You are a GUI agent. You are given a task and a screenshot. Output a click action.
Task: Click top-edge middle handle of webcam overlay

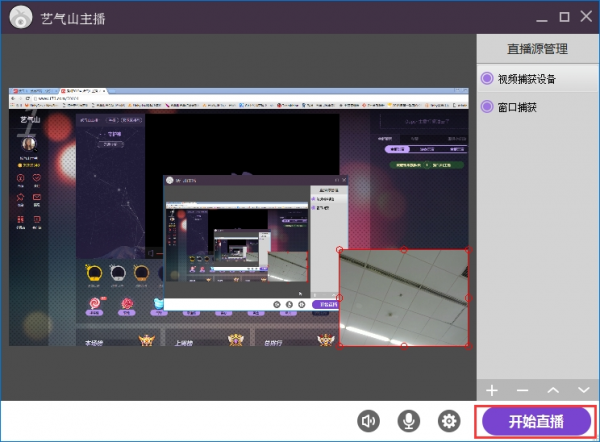click(404, 250)
